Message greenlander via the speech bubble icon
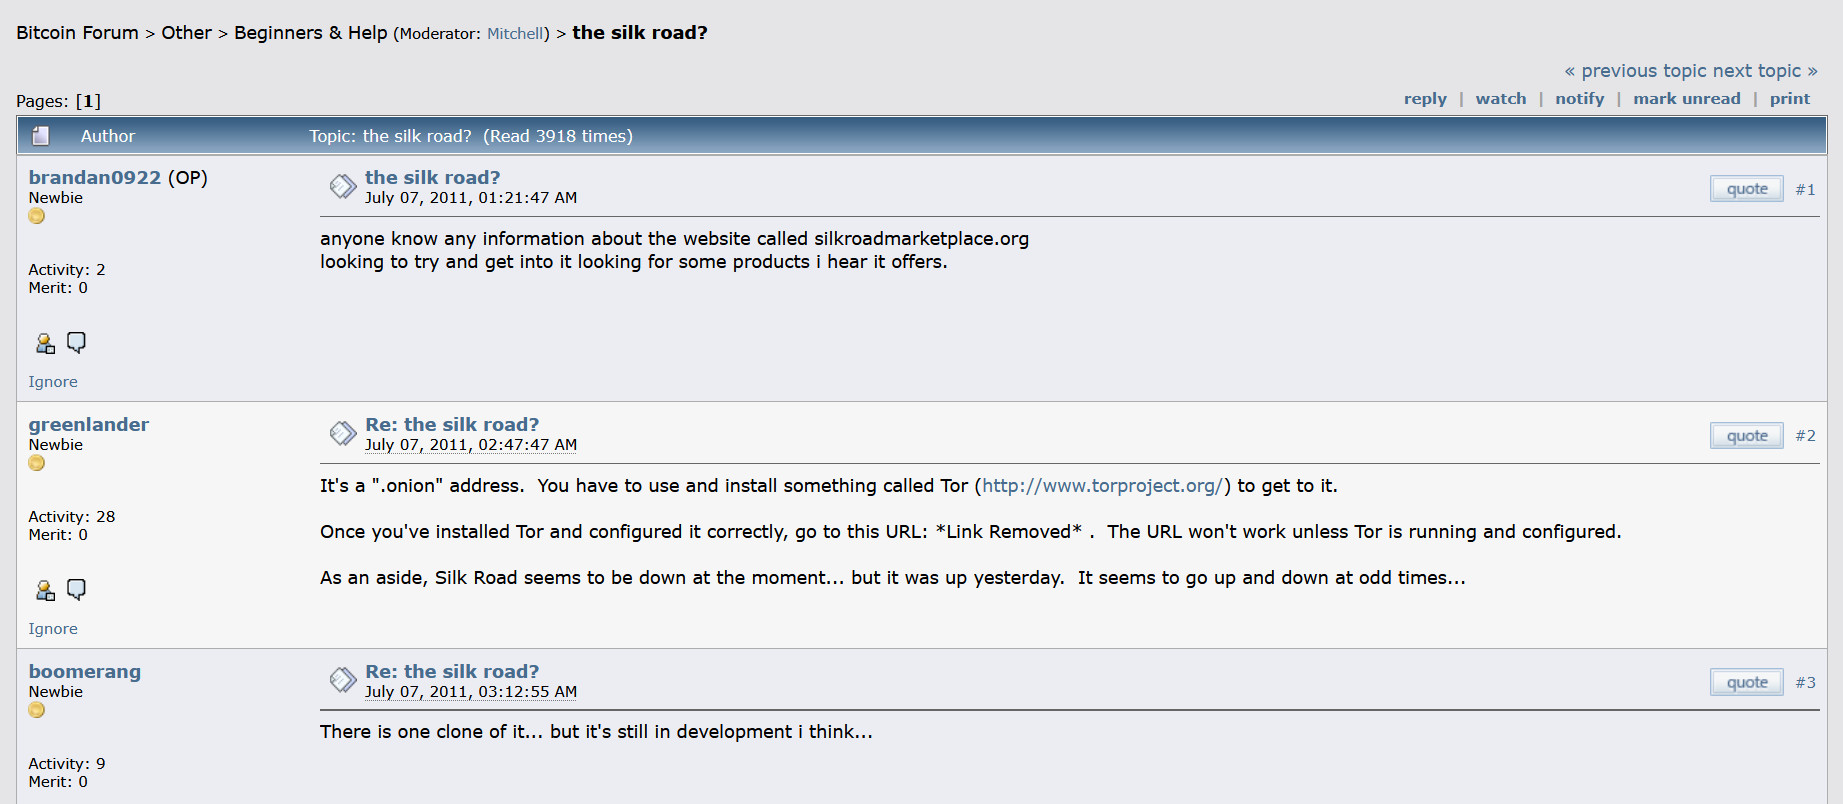The image size is (1843, 804). [77, 589]
